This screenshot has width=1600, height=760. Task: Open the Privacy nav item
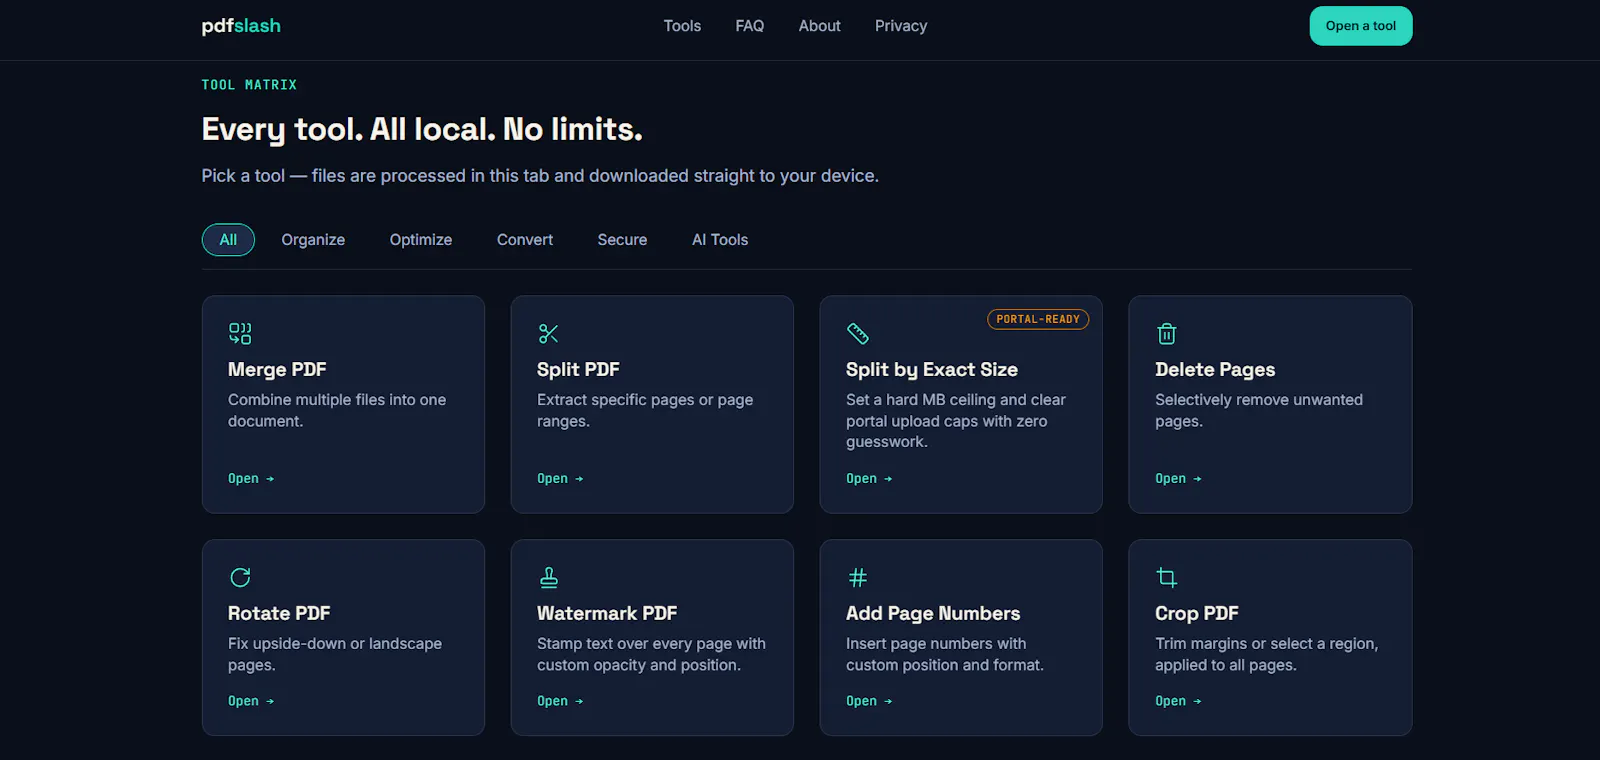coord(901,26)
